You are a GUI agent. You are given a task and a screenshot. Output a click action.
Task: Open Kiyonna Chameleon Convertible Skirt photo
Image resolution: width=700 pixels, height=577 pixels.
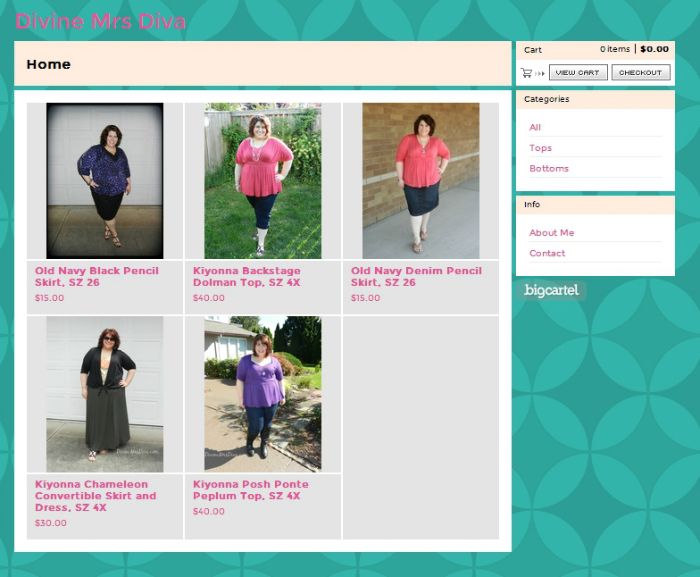click(105, 394)
